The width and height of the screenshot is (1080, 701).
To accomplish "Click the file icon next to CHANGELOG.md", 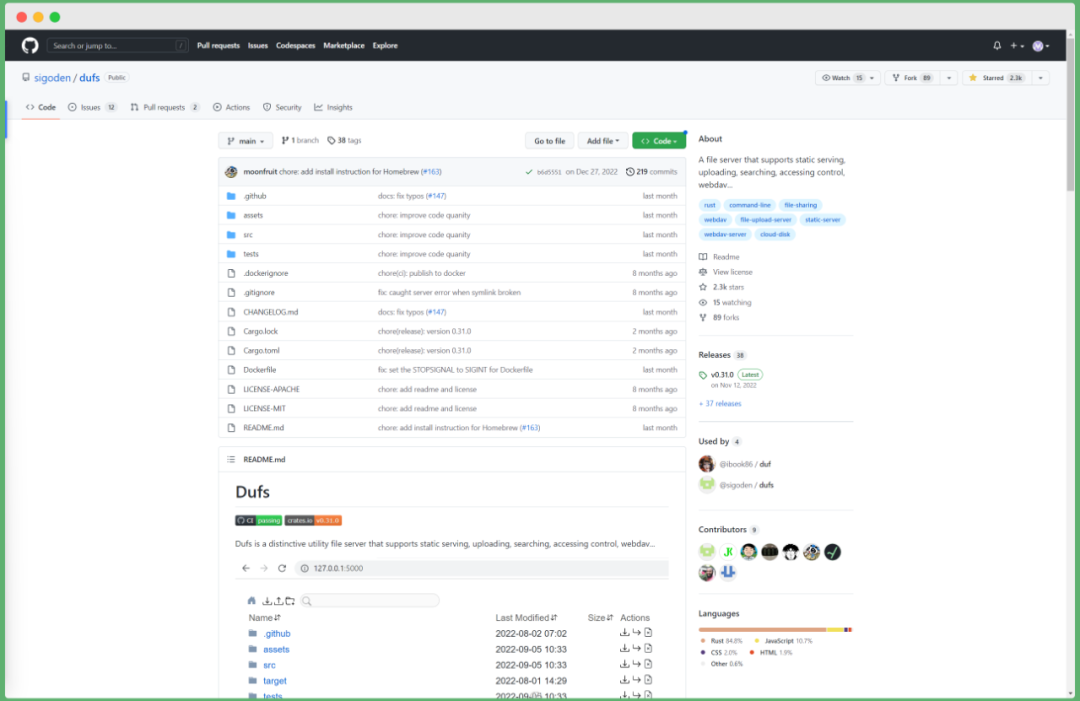I will [231, 312].
